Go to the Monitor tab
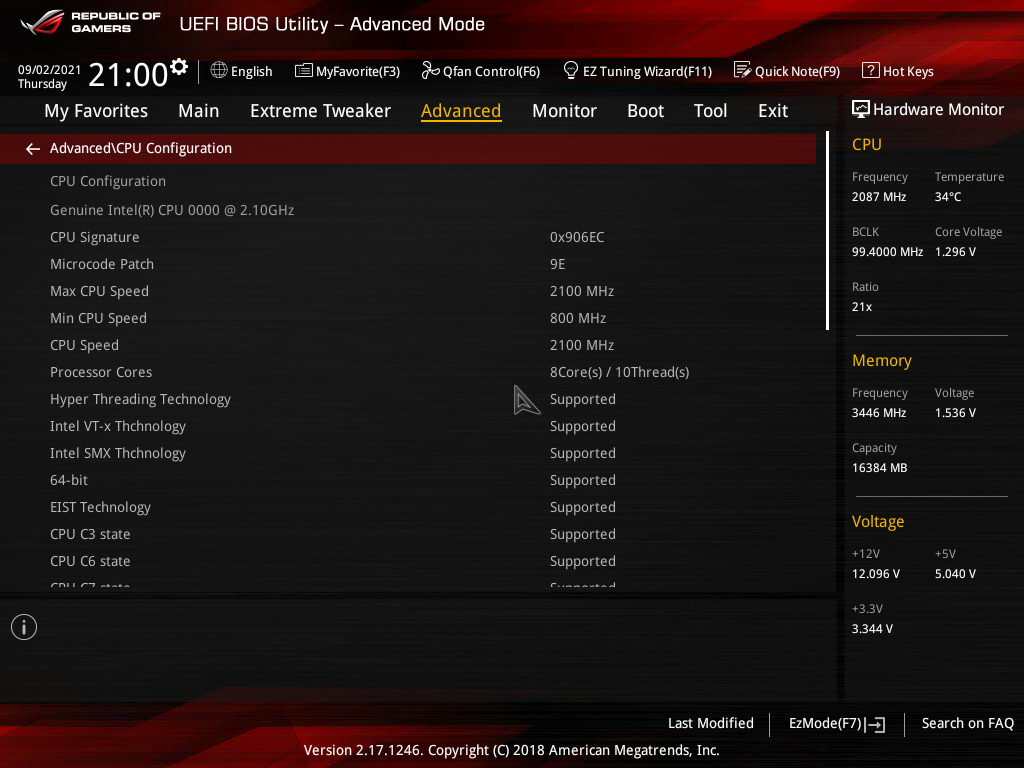Viewport: 1024px width, 768px height. pos(564,111)
